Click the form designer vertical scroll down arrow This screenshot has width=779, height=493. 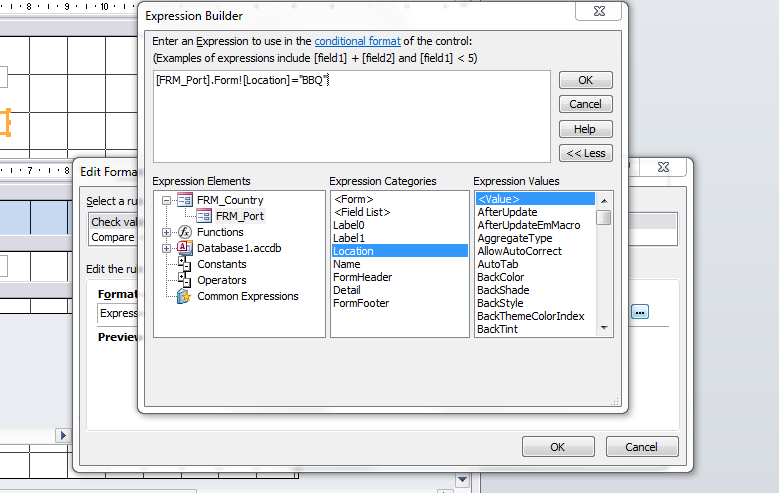pyautogui.click(x=463, y=480)
